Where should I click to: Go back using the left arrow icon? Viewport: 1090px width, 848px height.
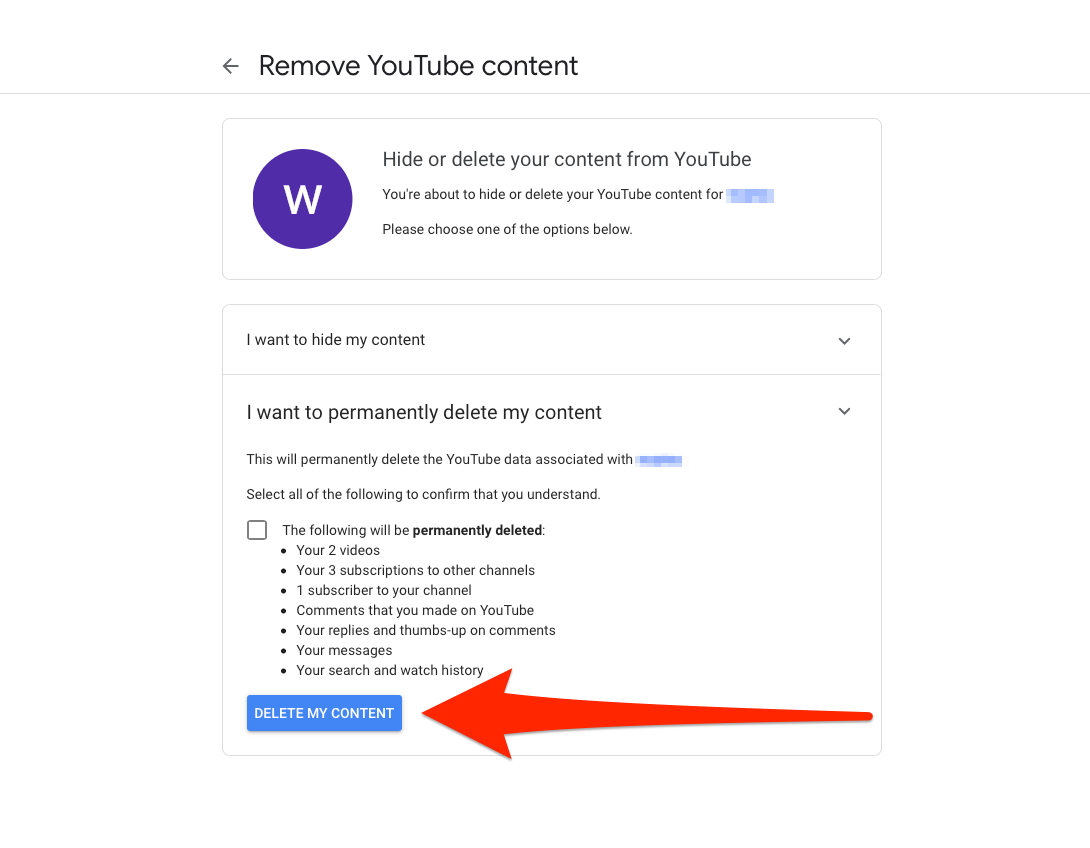click(x=231, y=66)
